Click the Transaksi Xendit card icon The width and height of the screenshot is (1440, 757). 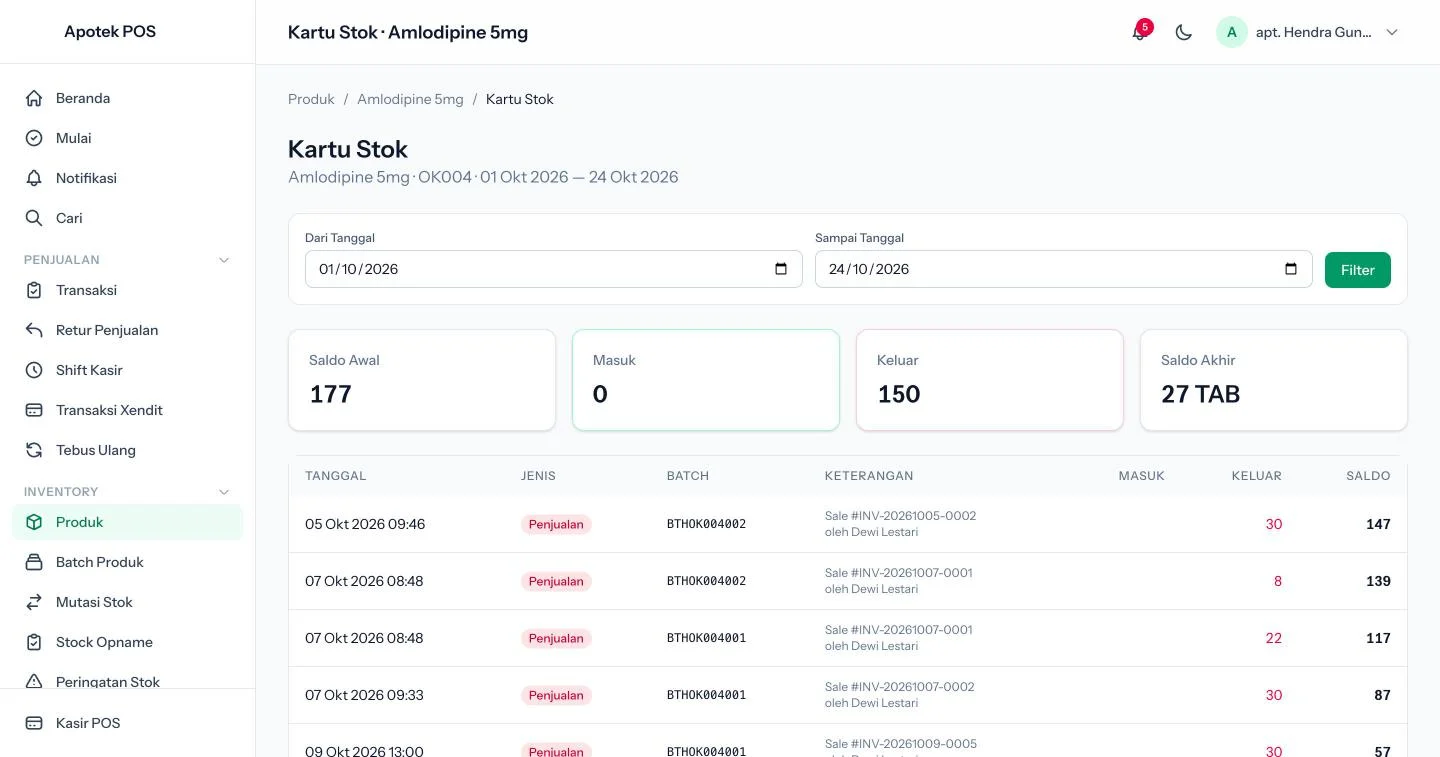click(34, 410)
